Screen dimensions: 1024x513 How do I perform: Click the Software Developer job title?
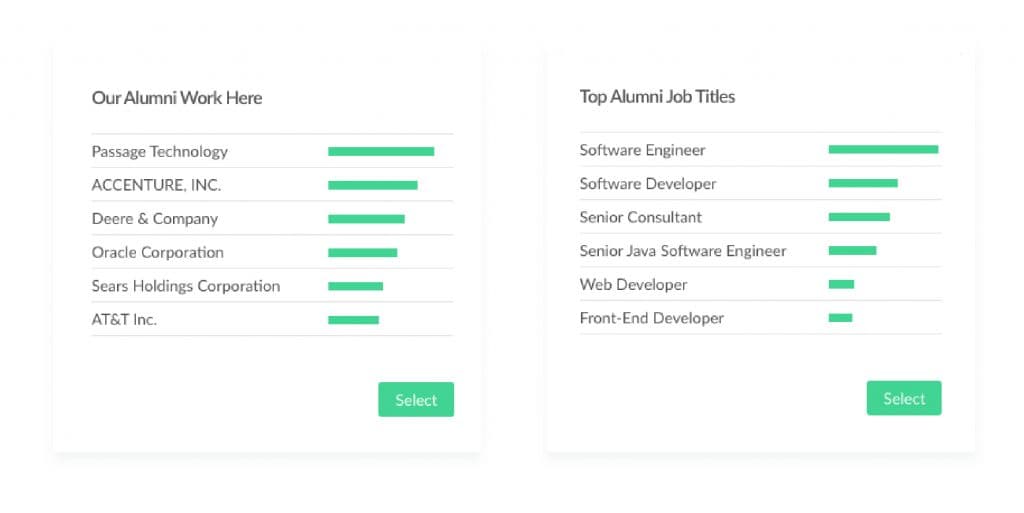648,184
